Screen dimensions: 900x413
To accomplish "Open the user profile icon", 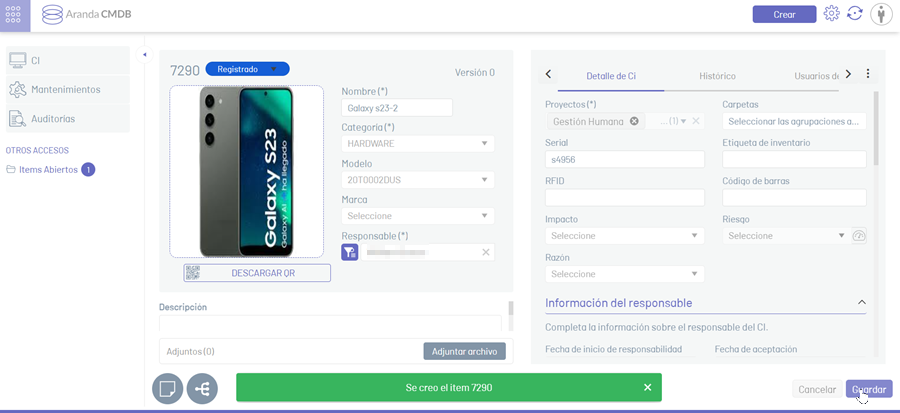I will point(881,14).
